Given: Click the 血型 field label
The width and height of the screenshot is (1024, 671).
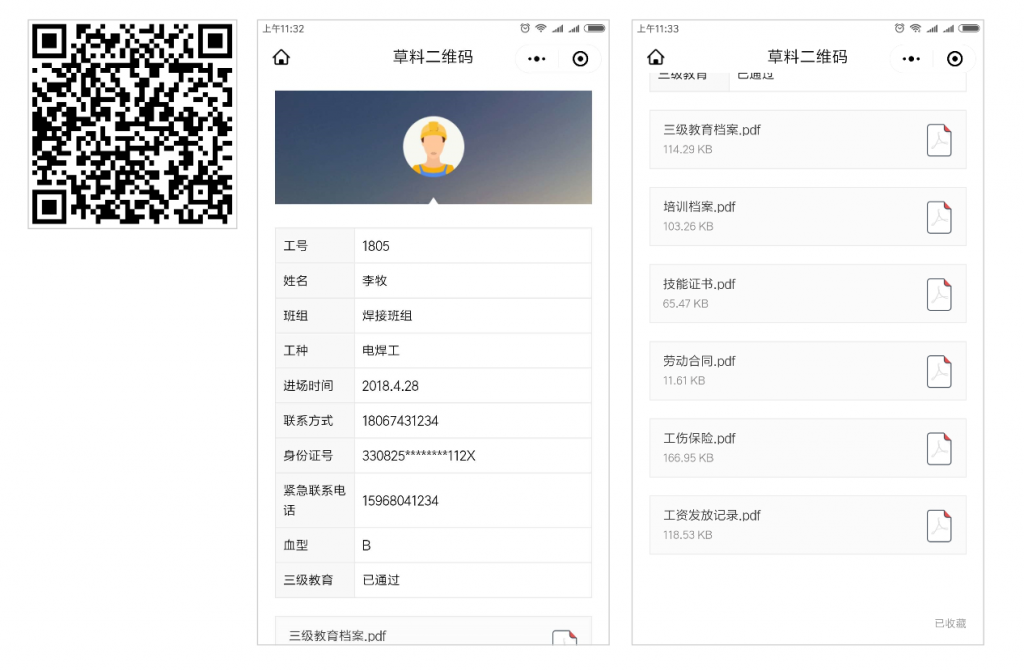Looking at the screenshot, I should point(295,546).
